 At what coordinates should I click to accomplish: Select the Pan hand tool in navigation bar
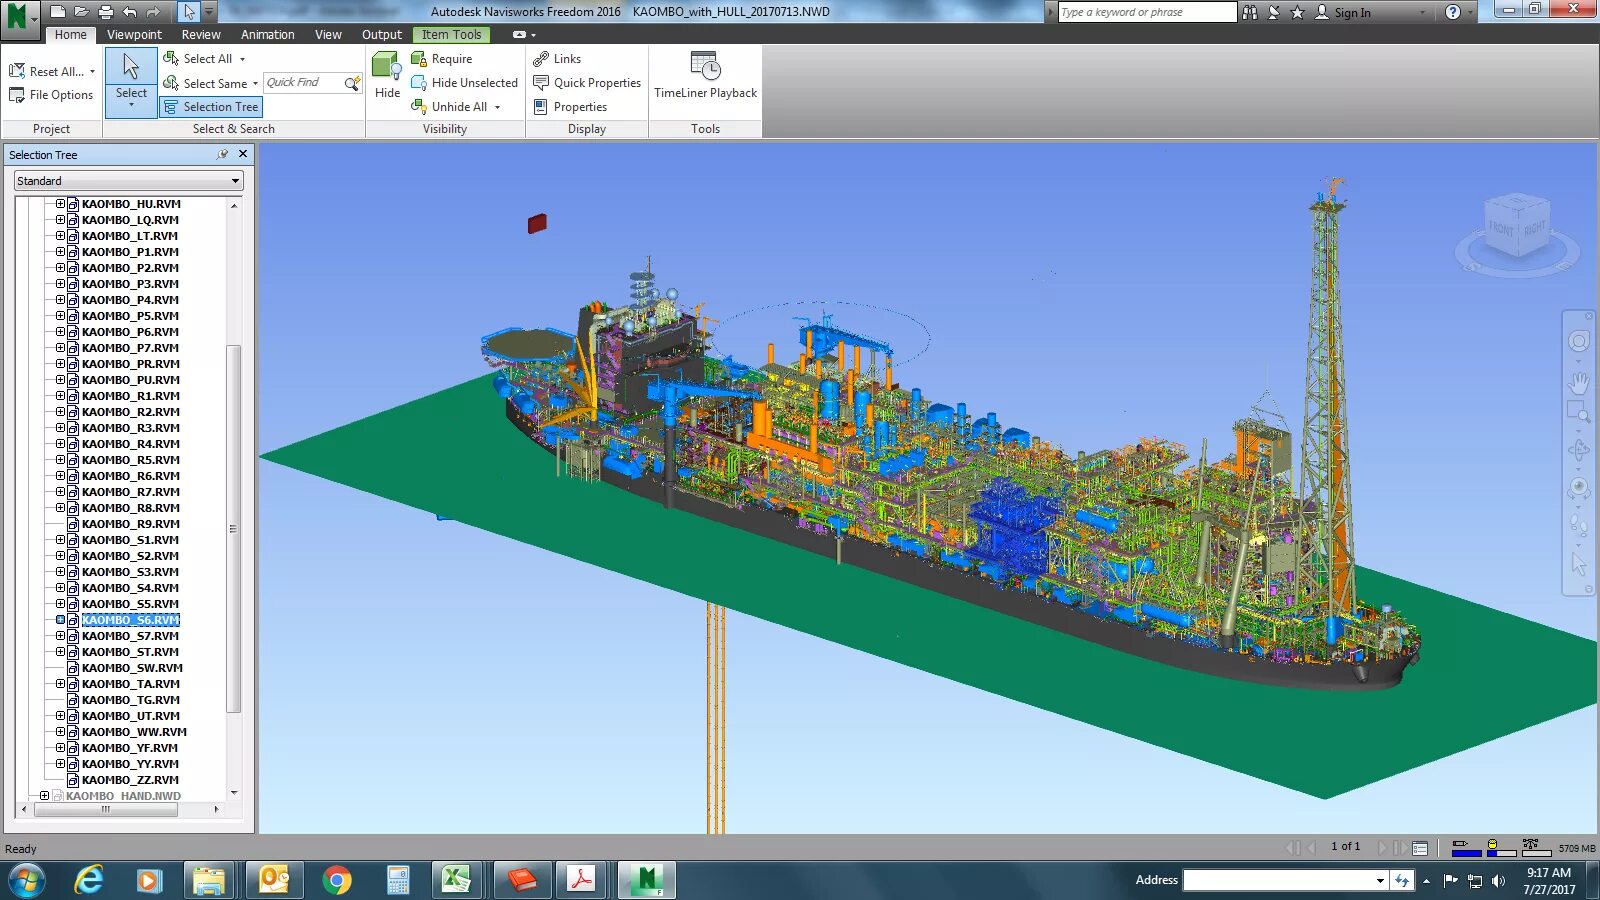[1579, 383]
